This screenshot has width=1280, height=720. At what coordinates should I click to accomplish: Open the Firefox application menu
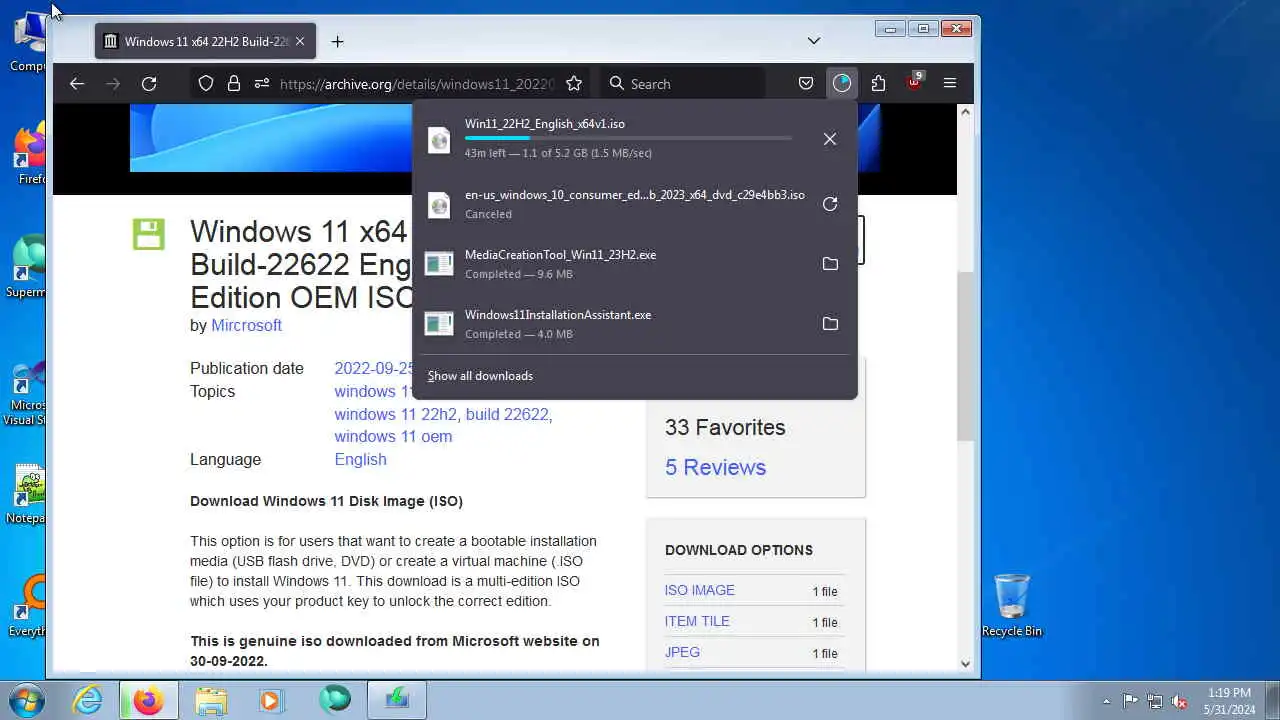click(950, 84)
